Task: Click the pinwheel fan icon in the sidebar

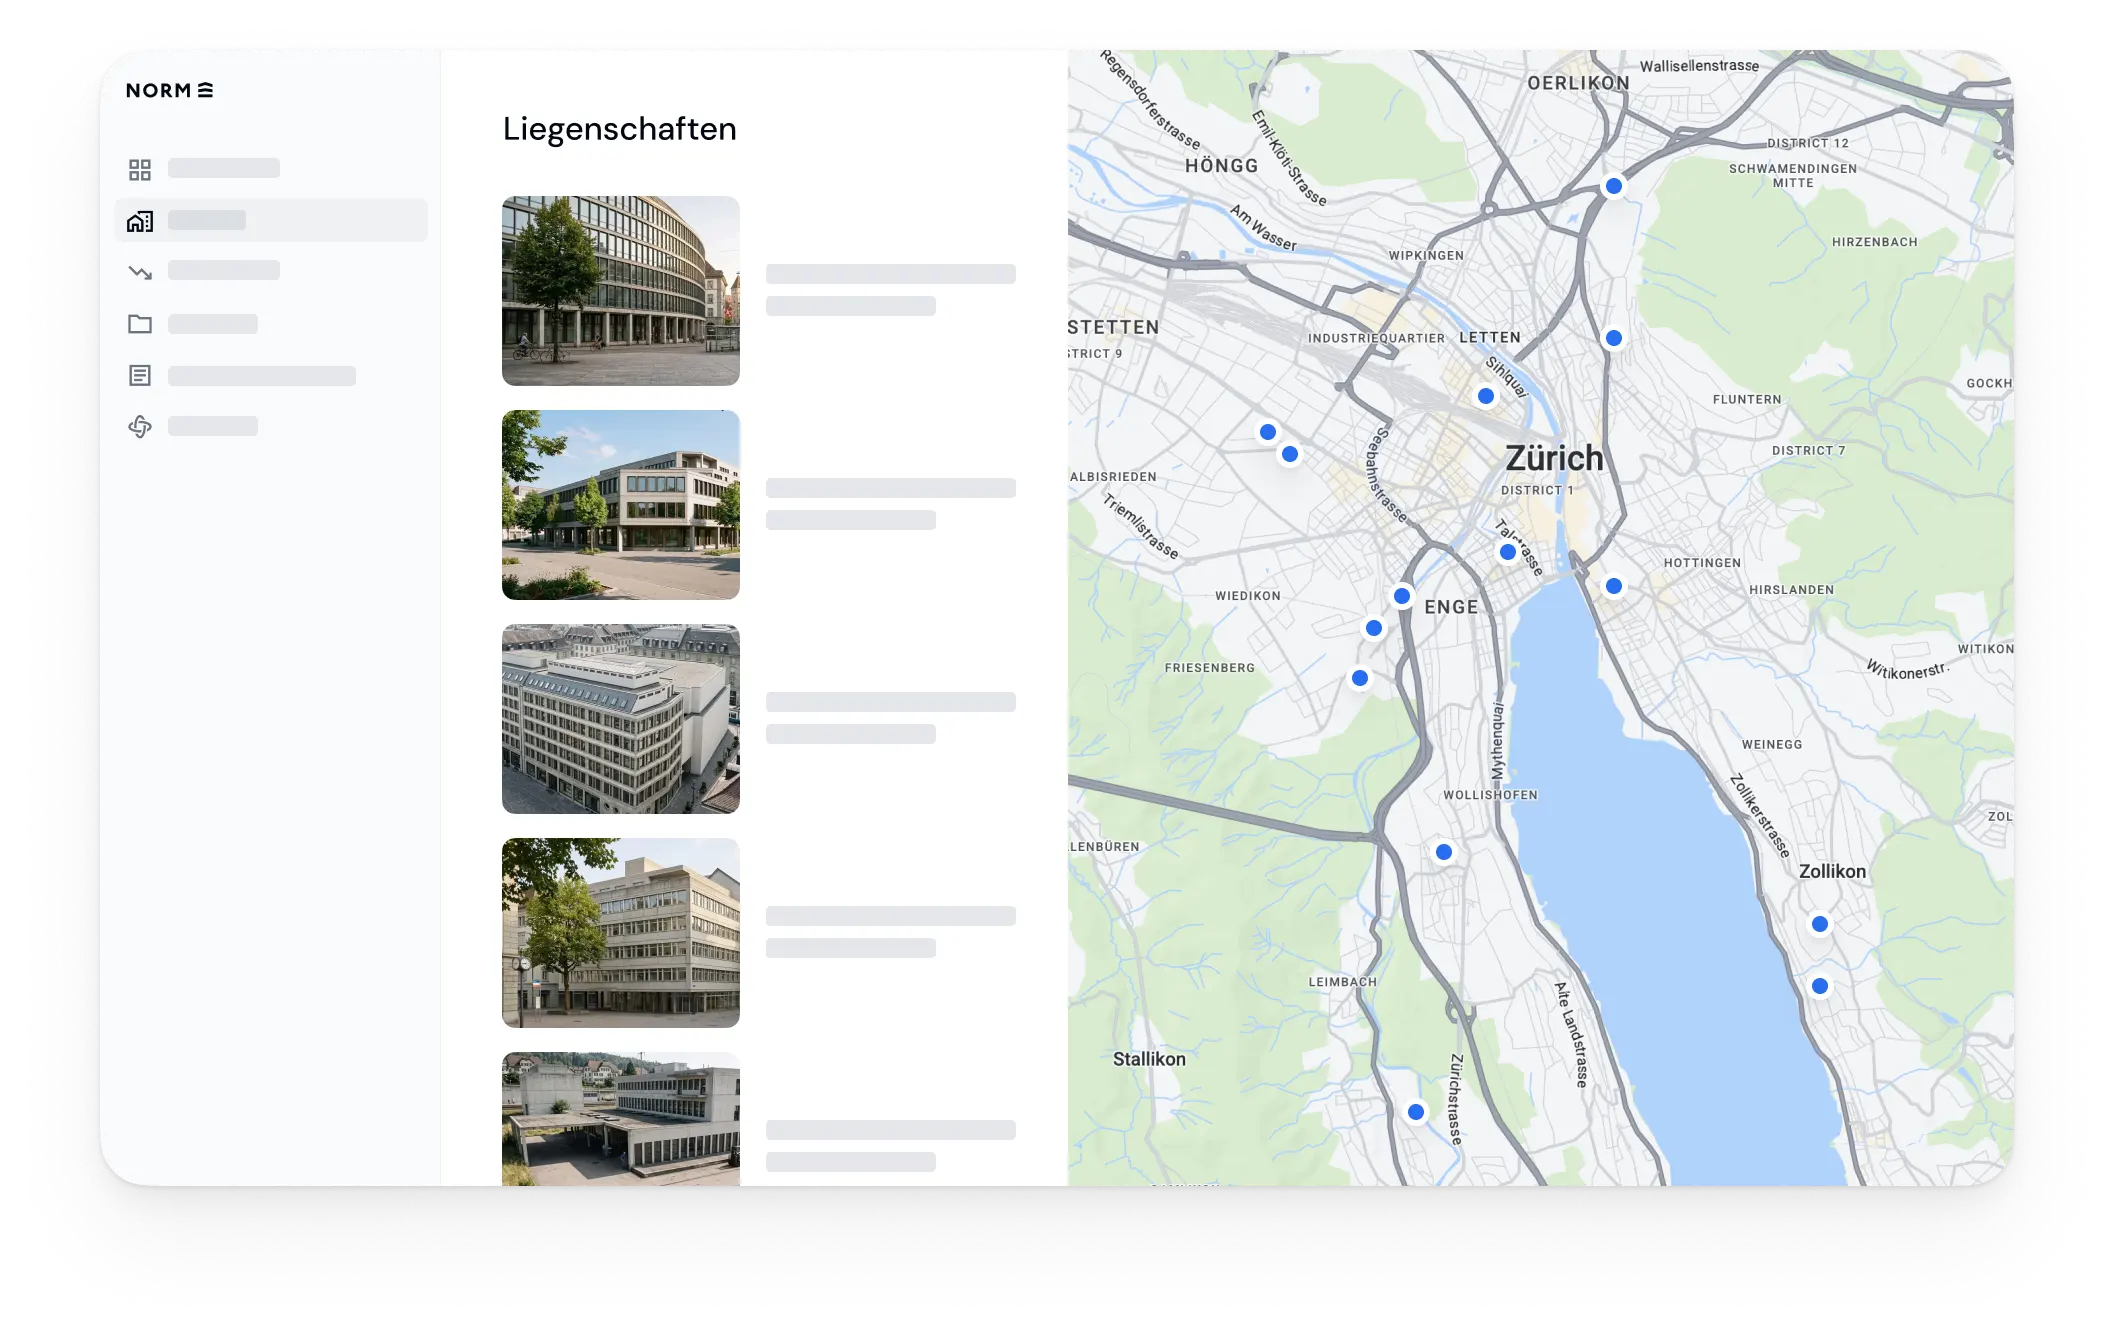Action: (x=140, y=427)
